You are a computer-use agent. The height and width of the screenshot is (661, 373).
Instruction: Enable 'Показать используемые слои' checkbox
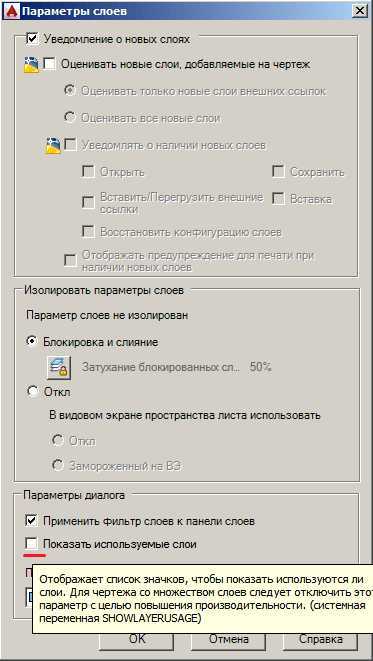coord(32,544)
